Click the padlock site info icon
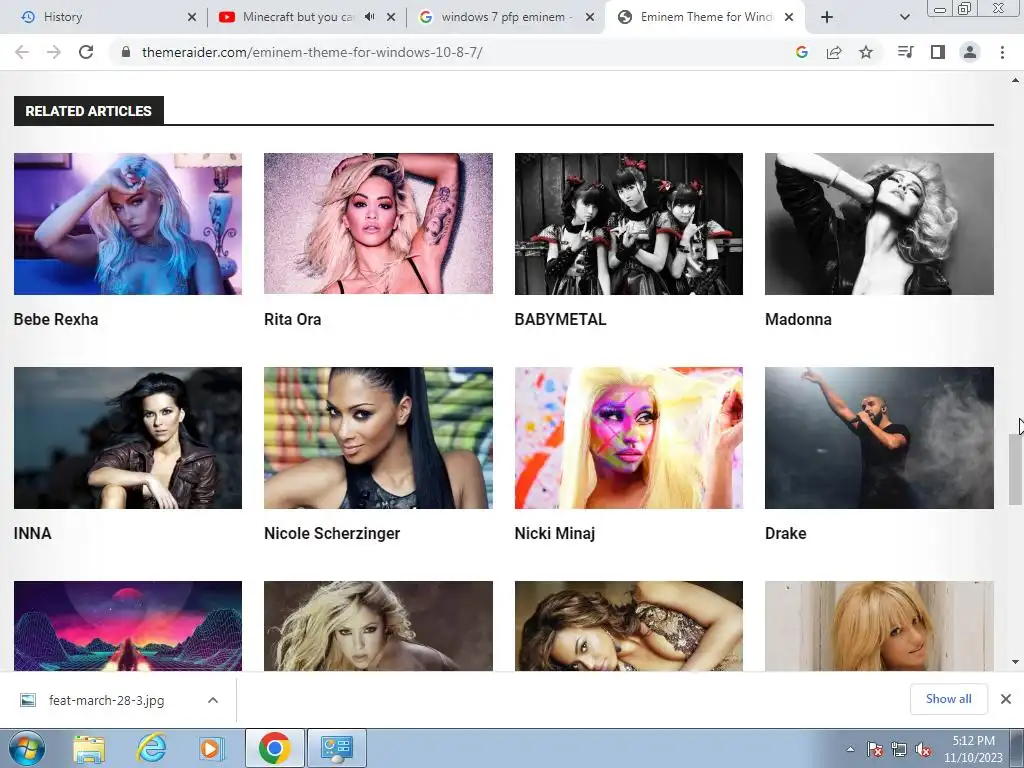The height and width of the screenshot is (768, 1024). click(x=126, y=52)
